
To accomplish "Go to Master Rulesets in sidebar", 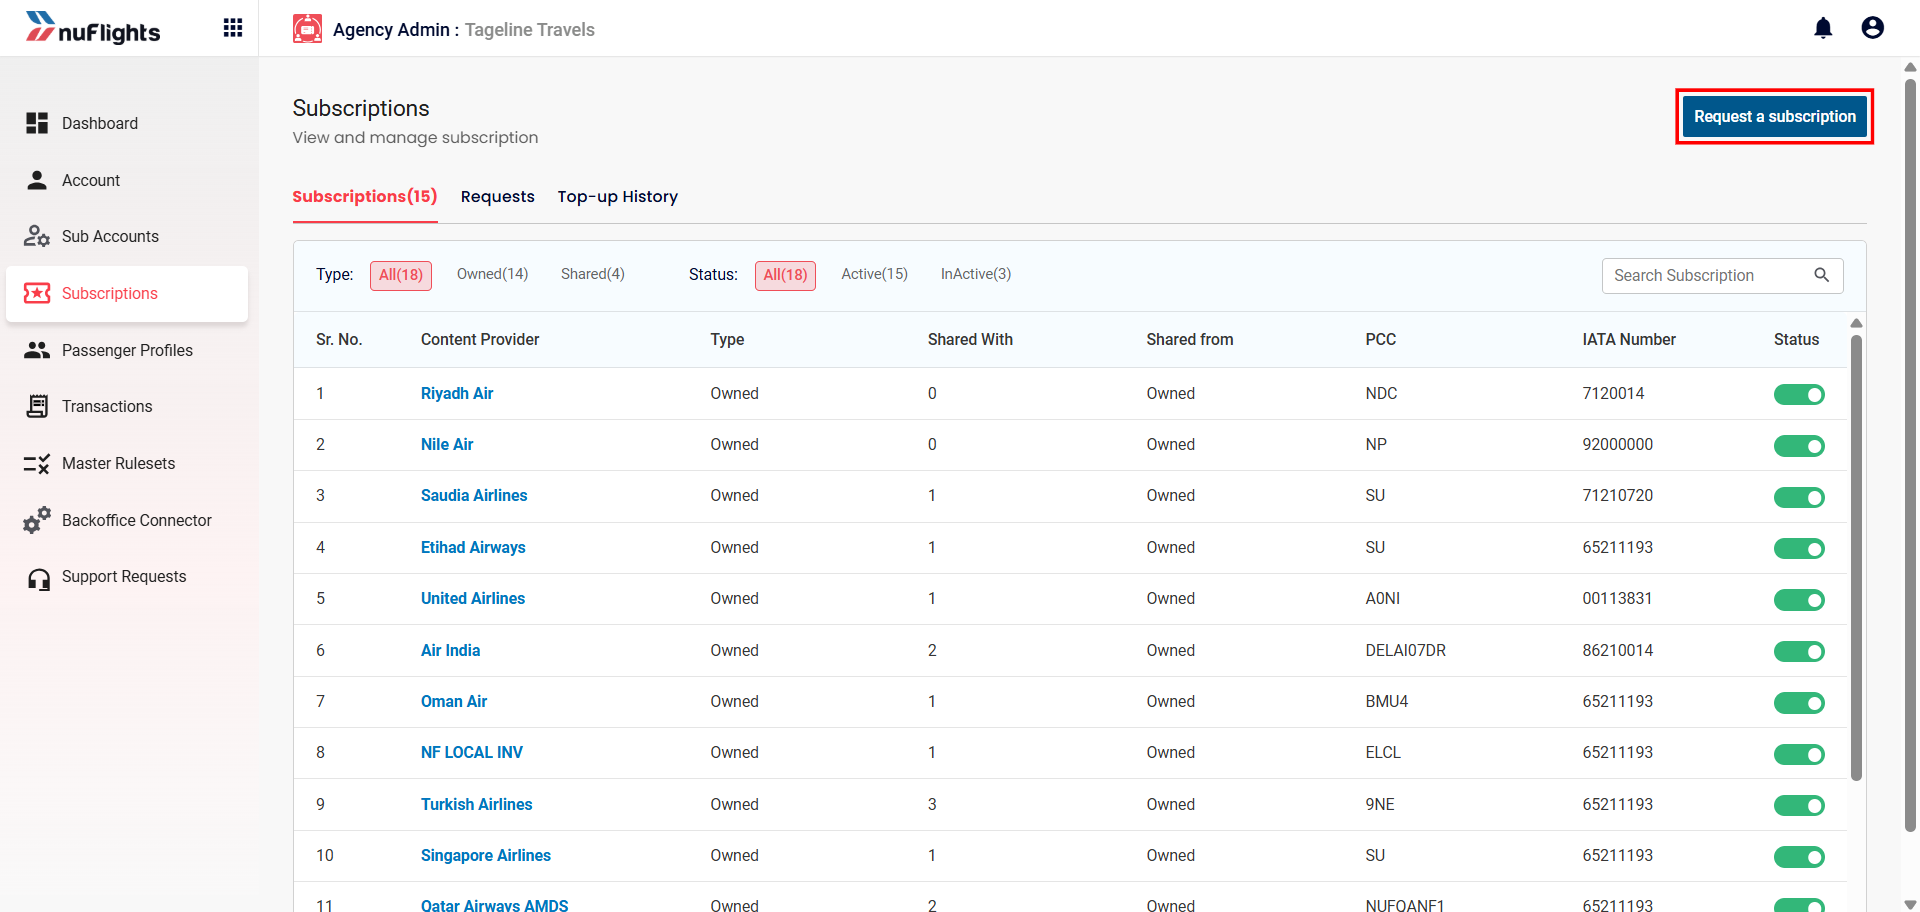I will 127,463.
